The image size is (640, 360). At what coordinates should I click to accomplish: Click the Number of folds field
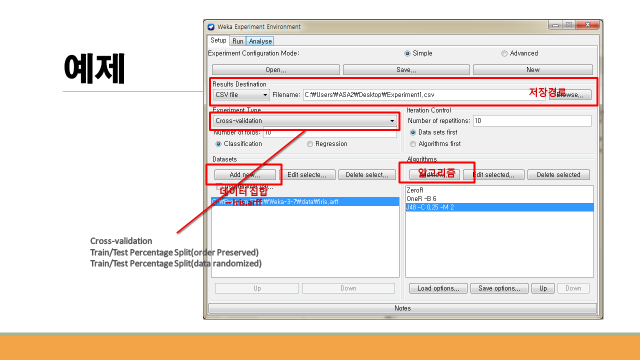(330, 133)
